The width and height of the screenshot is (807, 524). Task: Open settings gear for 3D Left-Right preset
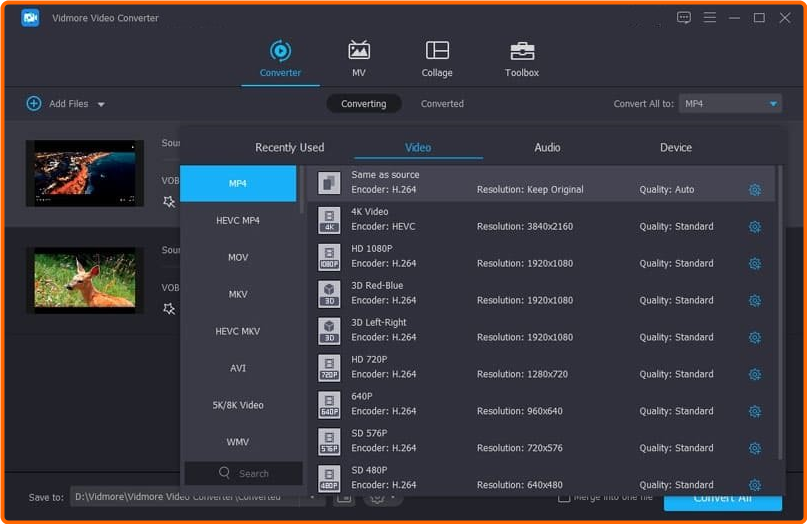coord(755,338)
